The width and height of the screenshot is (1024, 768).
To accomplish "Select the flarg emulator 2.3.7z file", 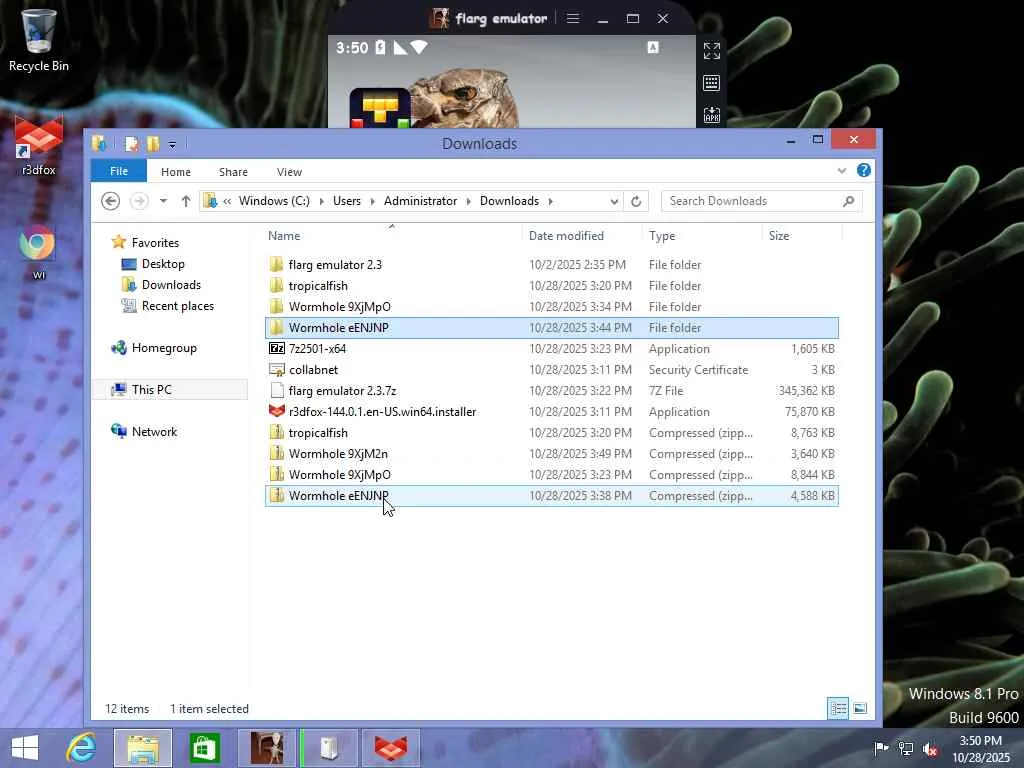I will click(552, 391).
